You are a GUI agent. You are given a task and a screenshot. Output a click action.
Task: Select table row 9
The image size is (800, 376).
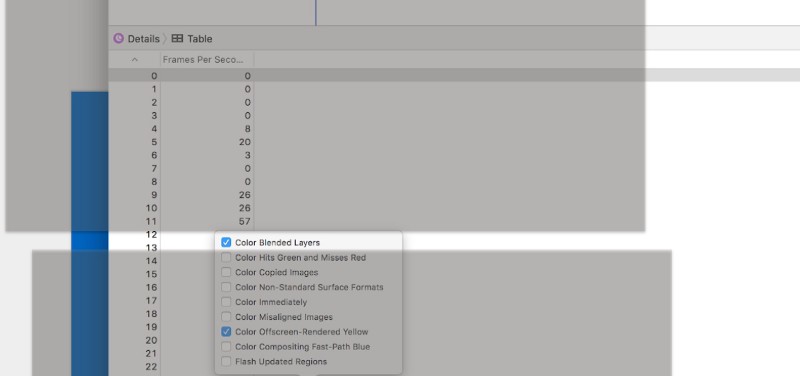coord(454,195)
